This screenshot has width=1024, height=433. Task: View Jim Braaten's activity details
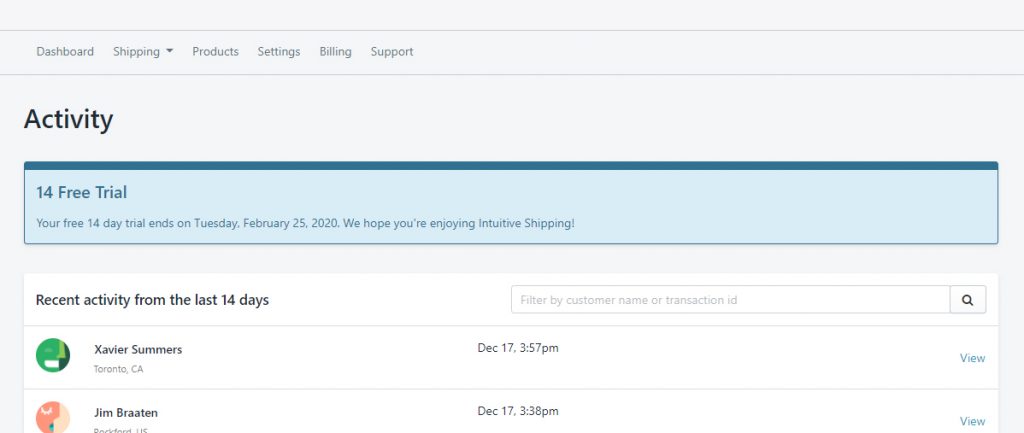coord(972,421)
